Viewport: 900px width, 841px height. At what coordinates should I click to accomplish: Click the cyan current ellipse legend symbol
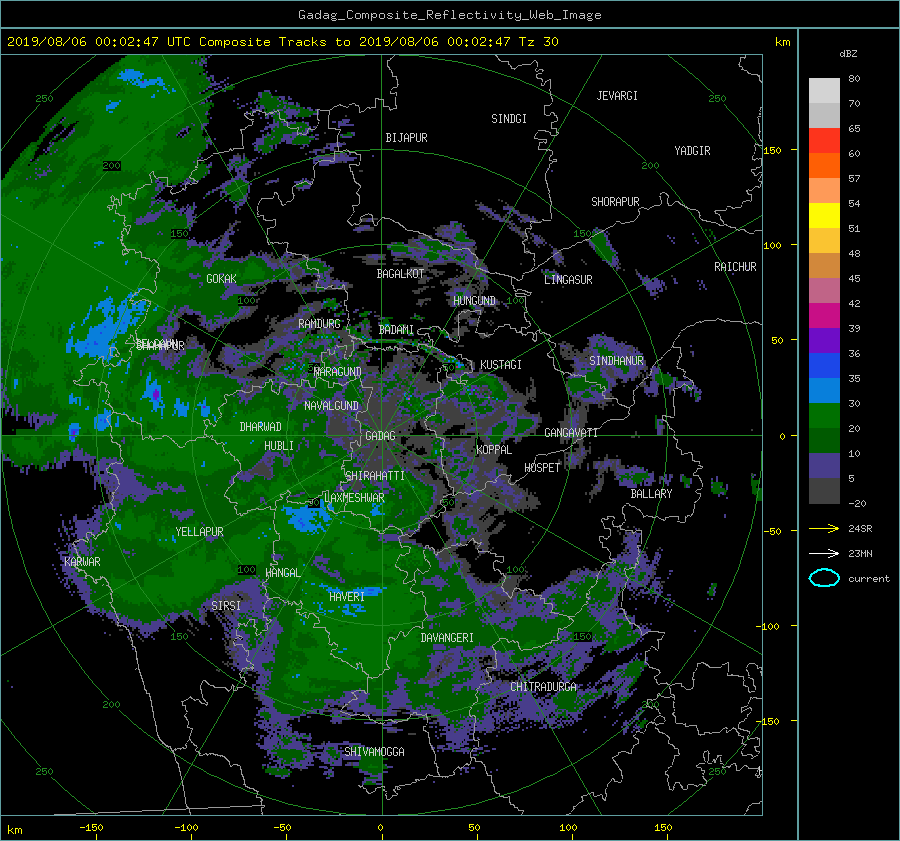click(824, 578)
